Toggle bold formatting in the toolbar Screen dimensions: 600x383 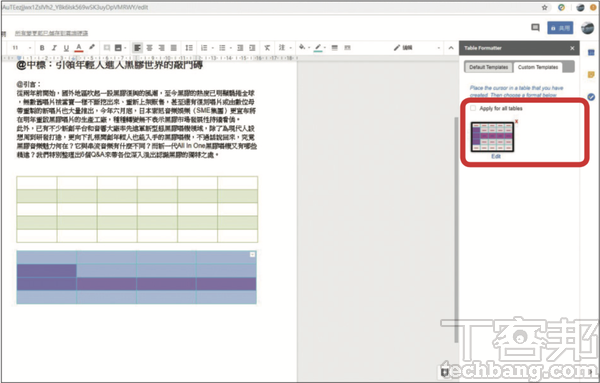(x=42, y=48)
